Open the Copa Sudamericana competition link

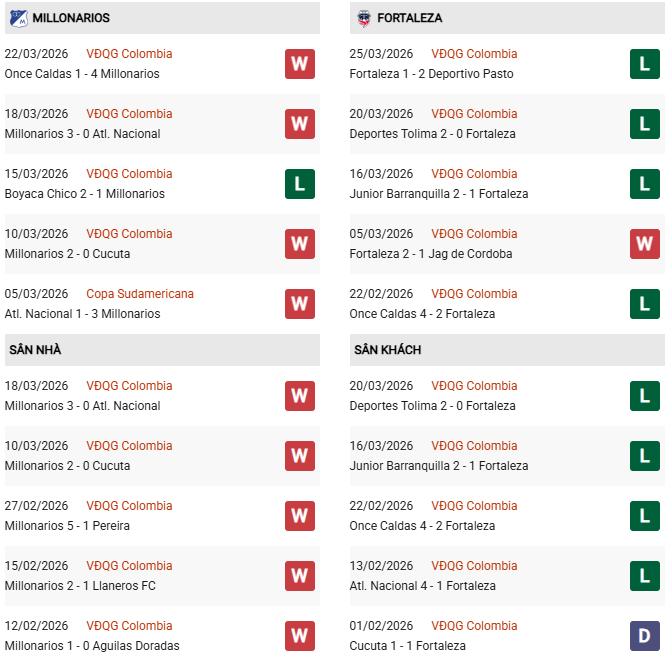pos(140,294)
